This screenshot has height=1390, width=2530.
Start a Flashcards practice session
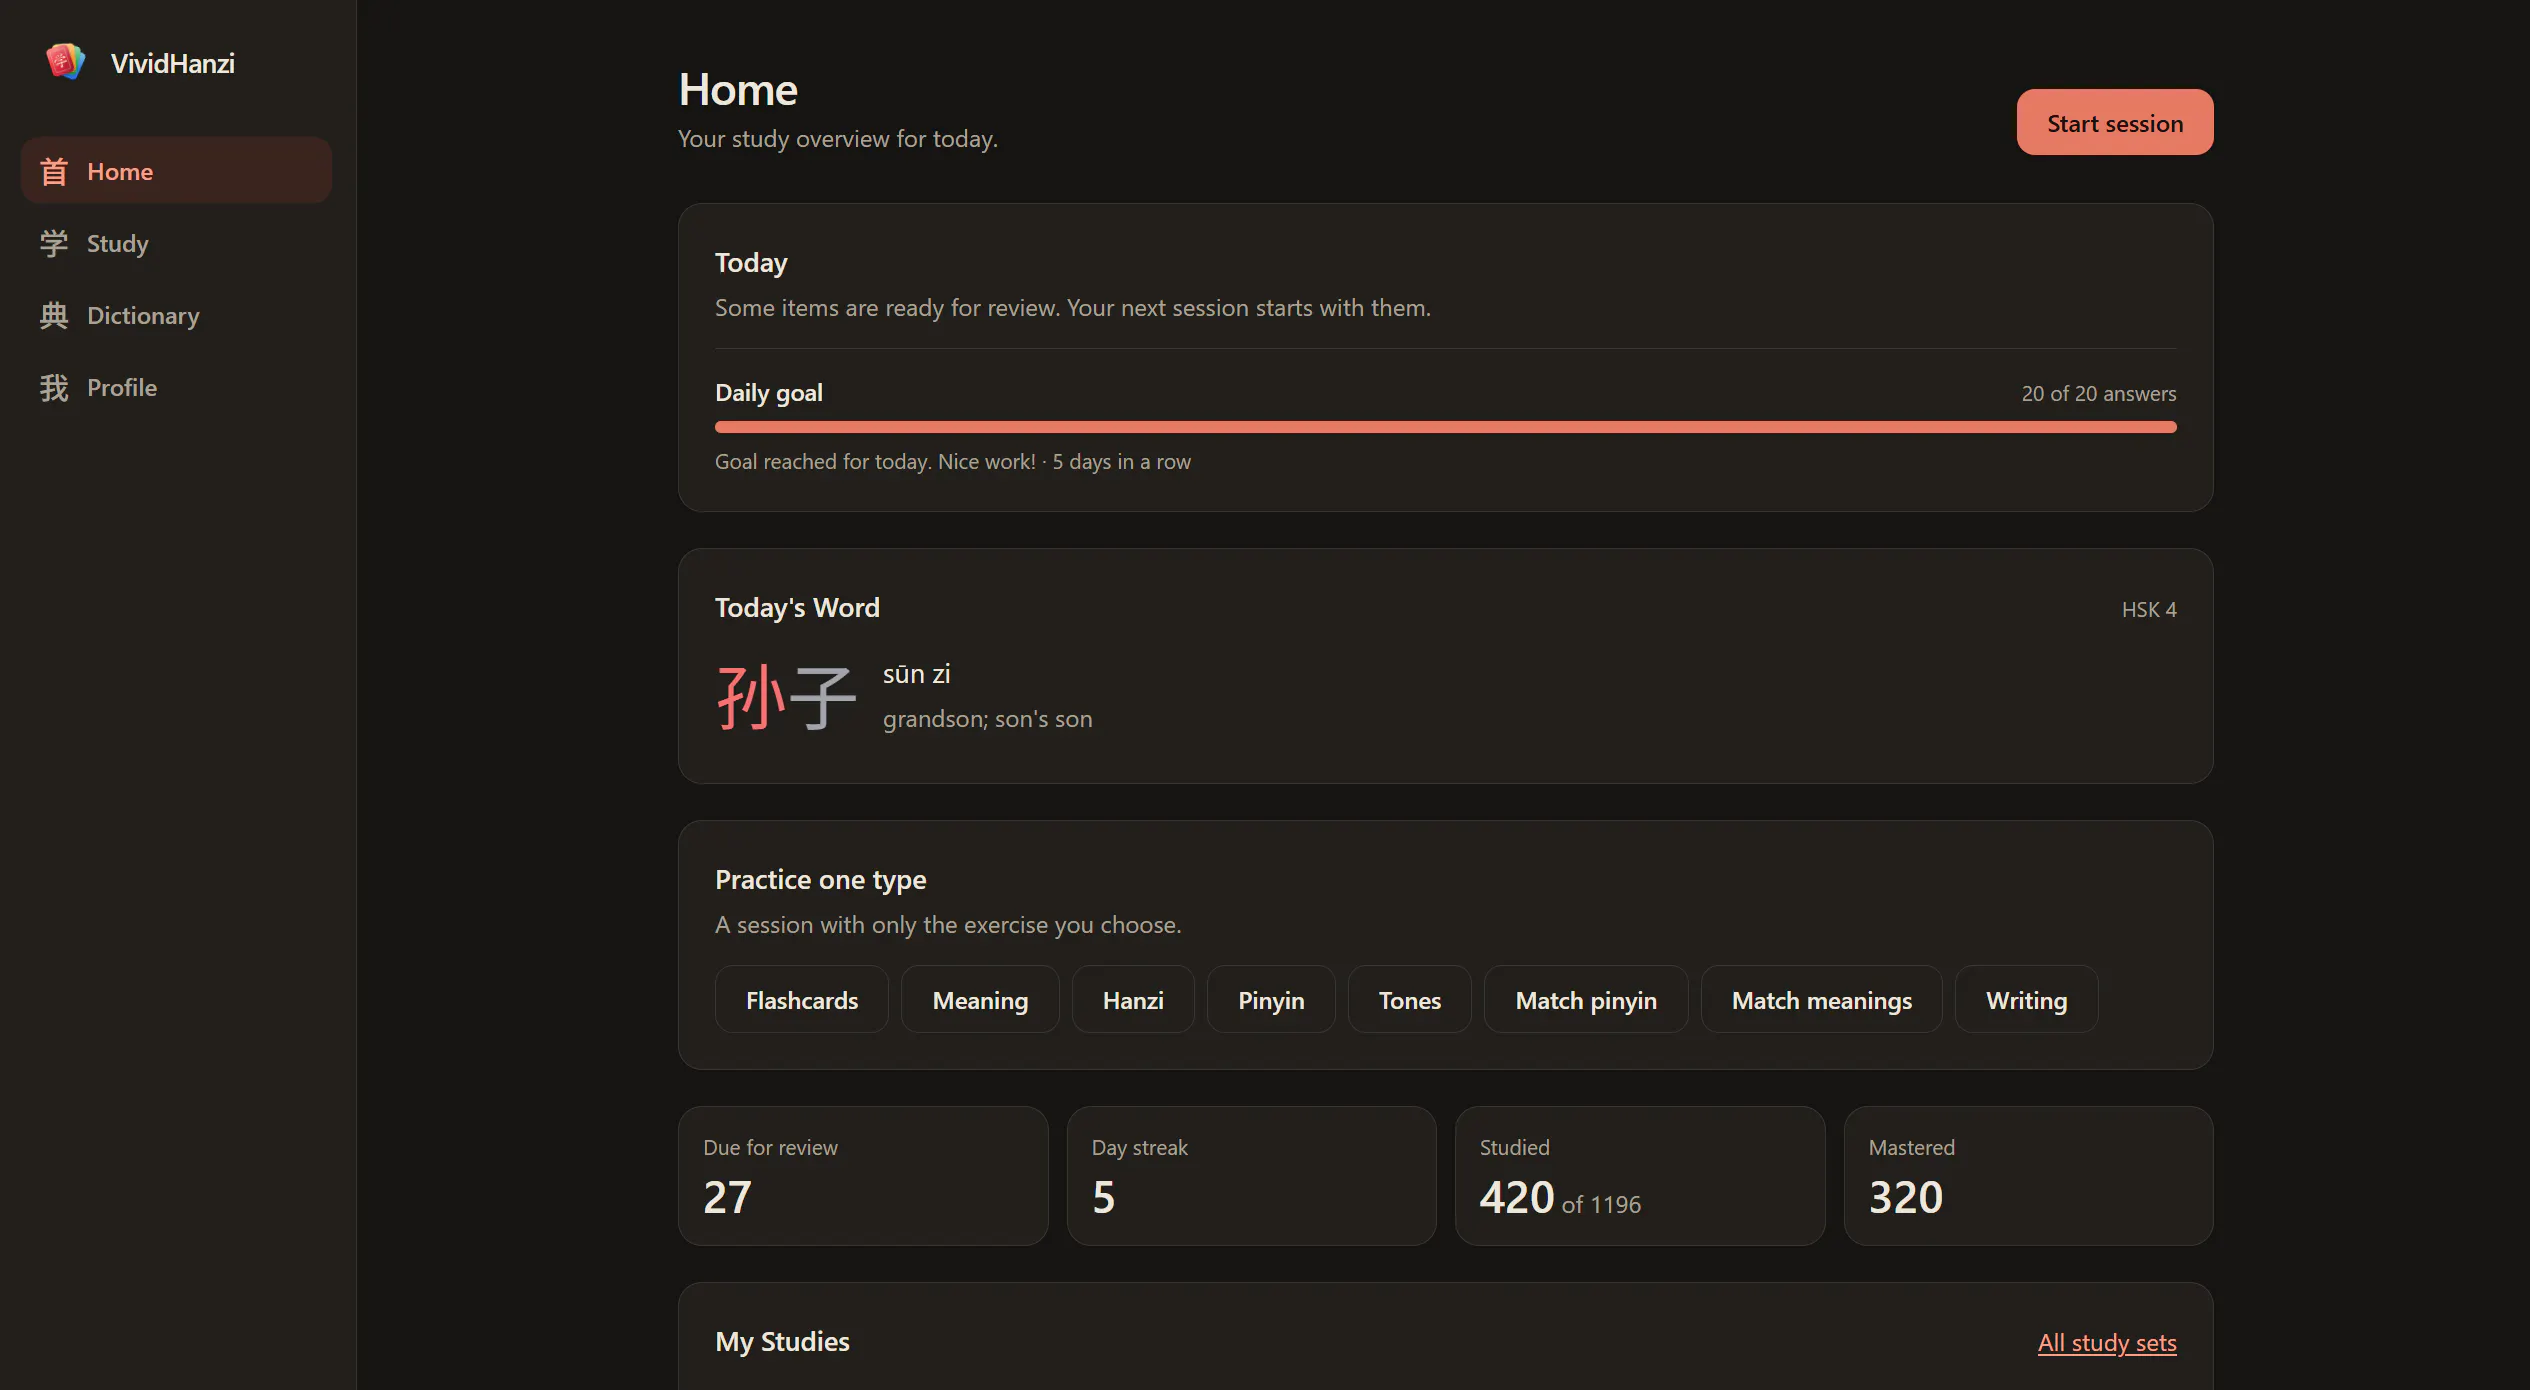click(x=802, y=999)
